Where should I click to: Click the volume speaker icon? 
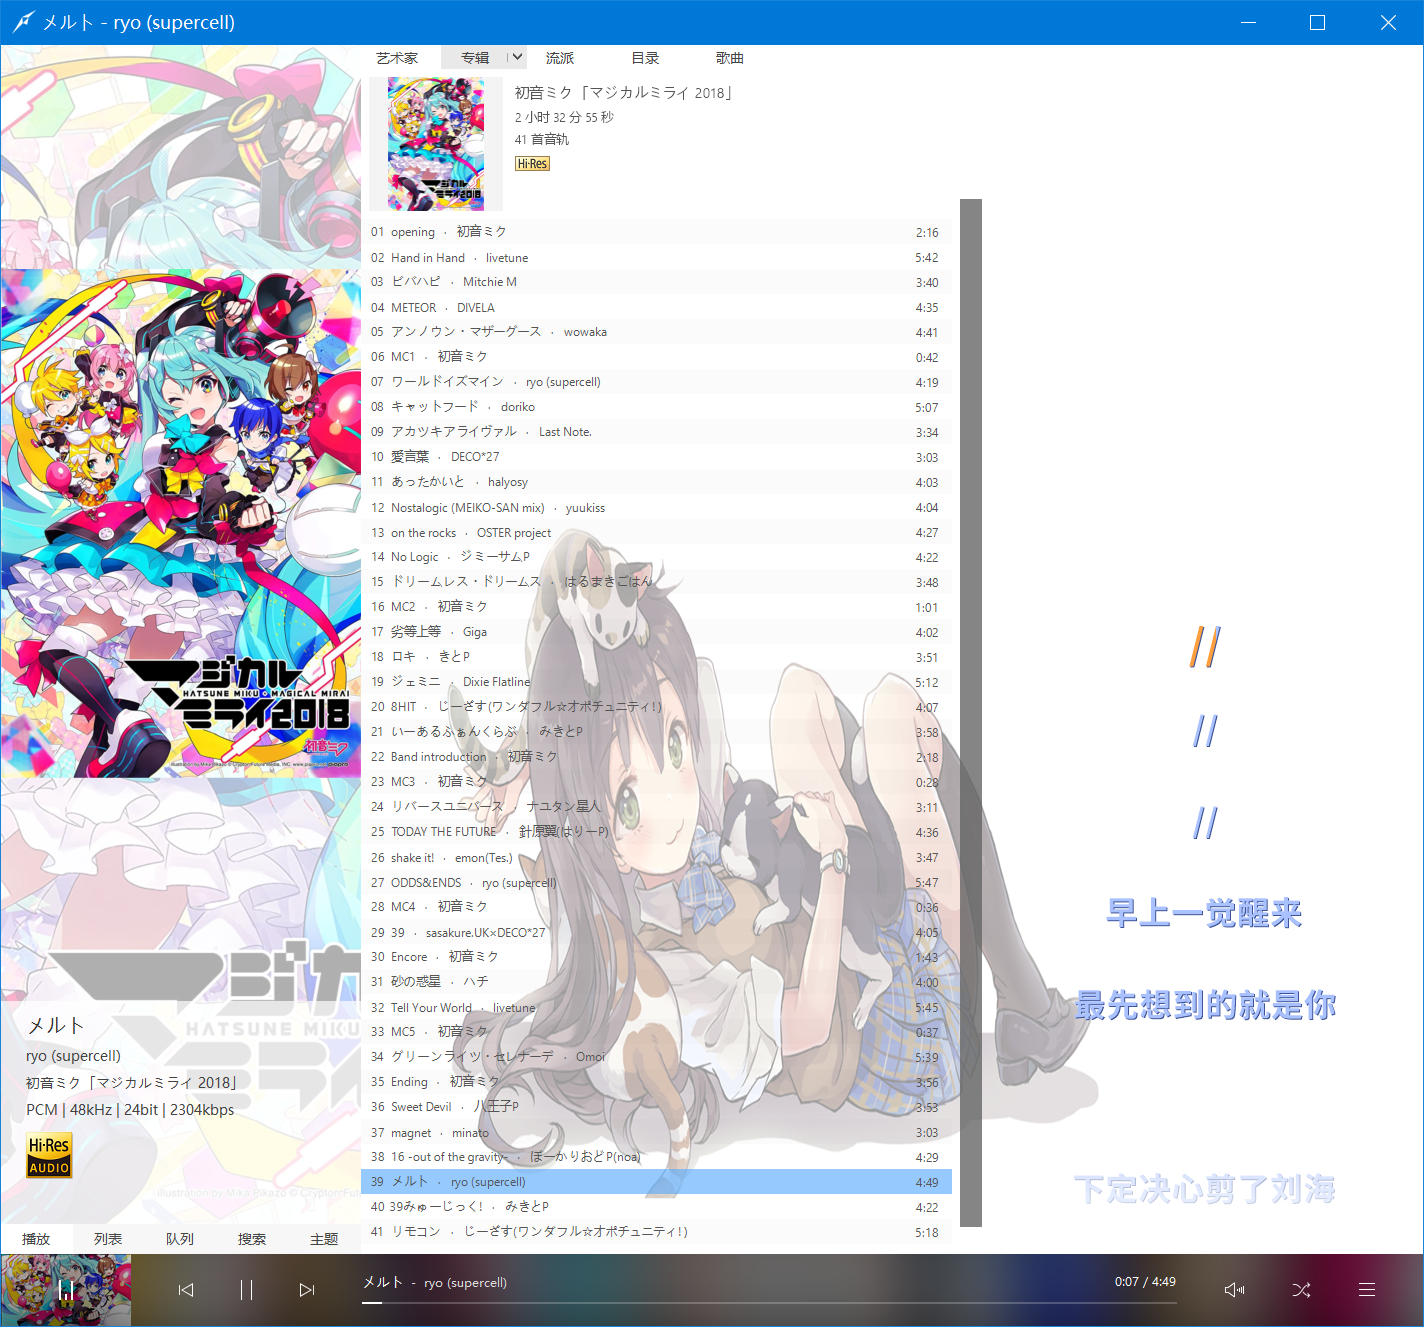1235,1290
